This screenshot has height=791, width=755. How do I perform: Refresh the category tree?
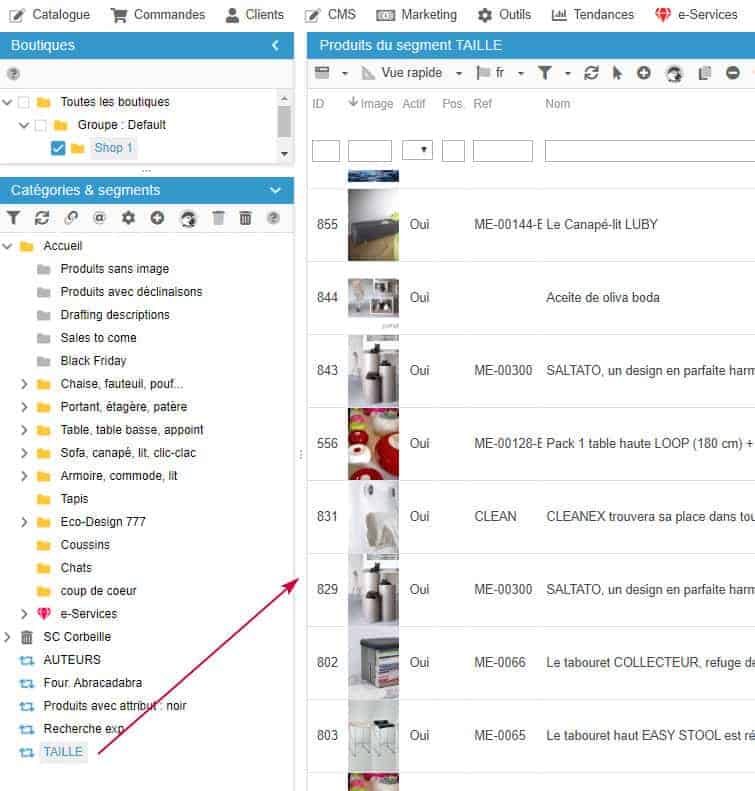(x=42, y=218)
